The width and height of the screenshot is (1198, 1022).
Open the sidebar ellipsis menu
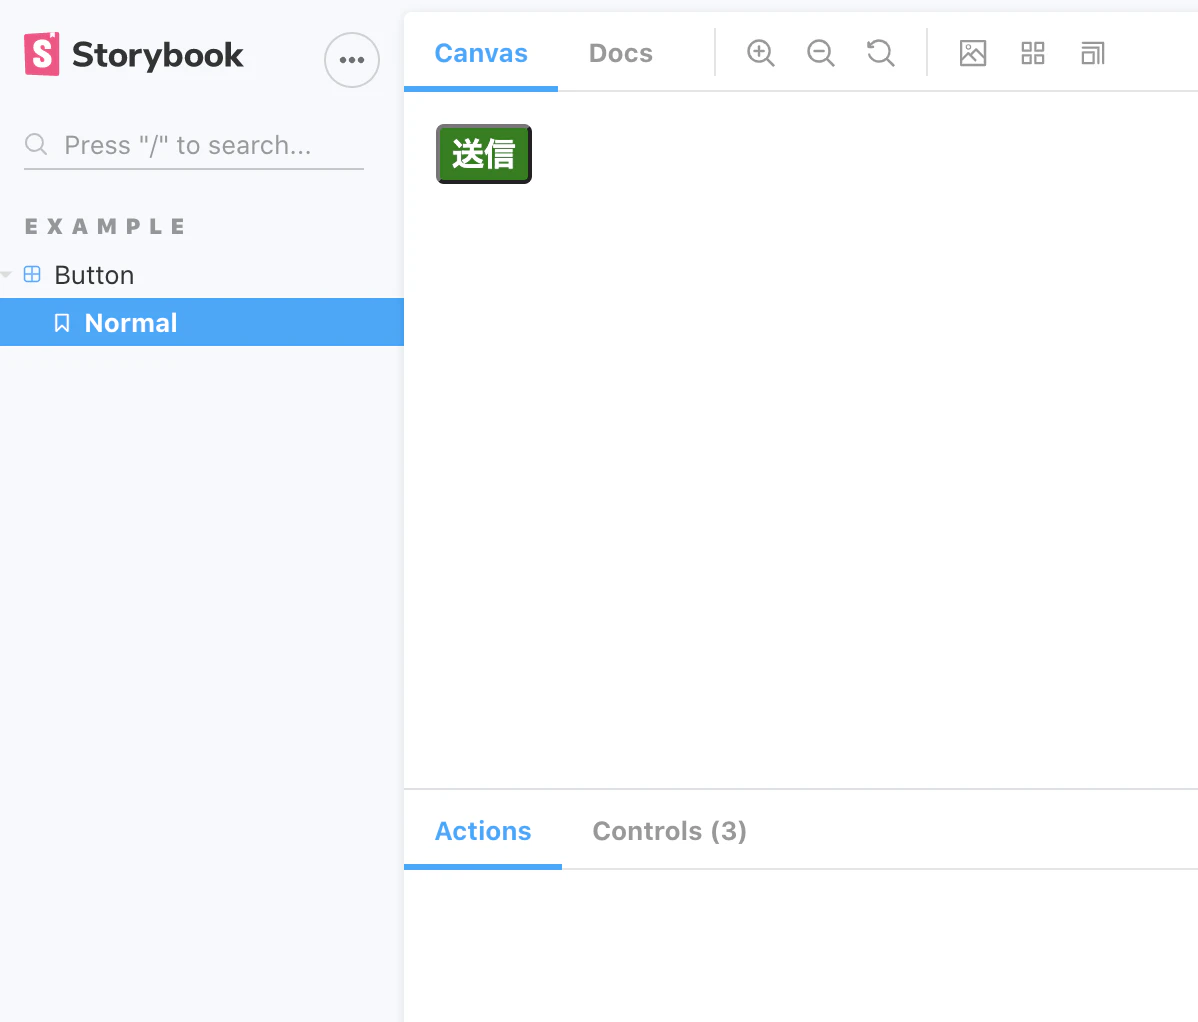pyautogui.click(x=351, y=60)
